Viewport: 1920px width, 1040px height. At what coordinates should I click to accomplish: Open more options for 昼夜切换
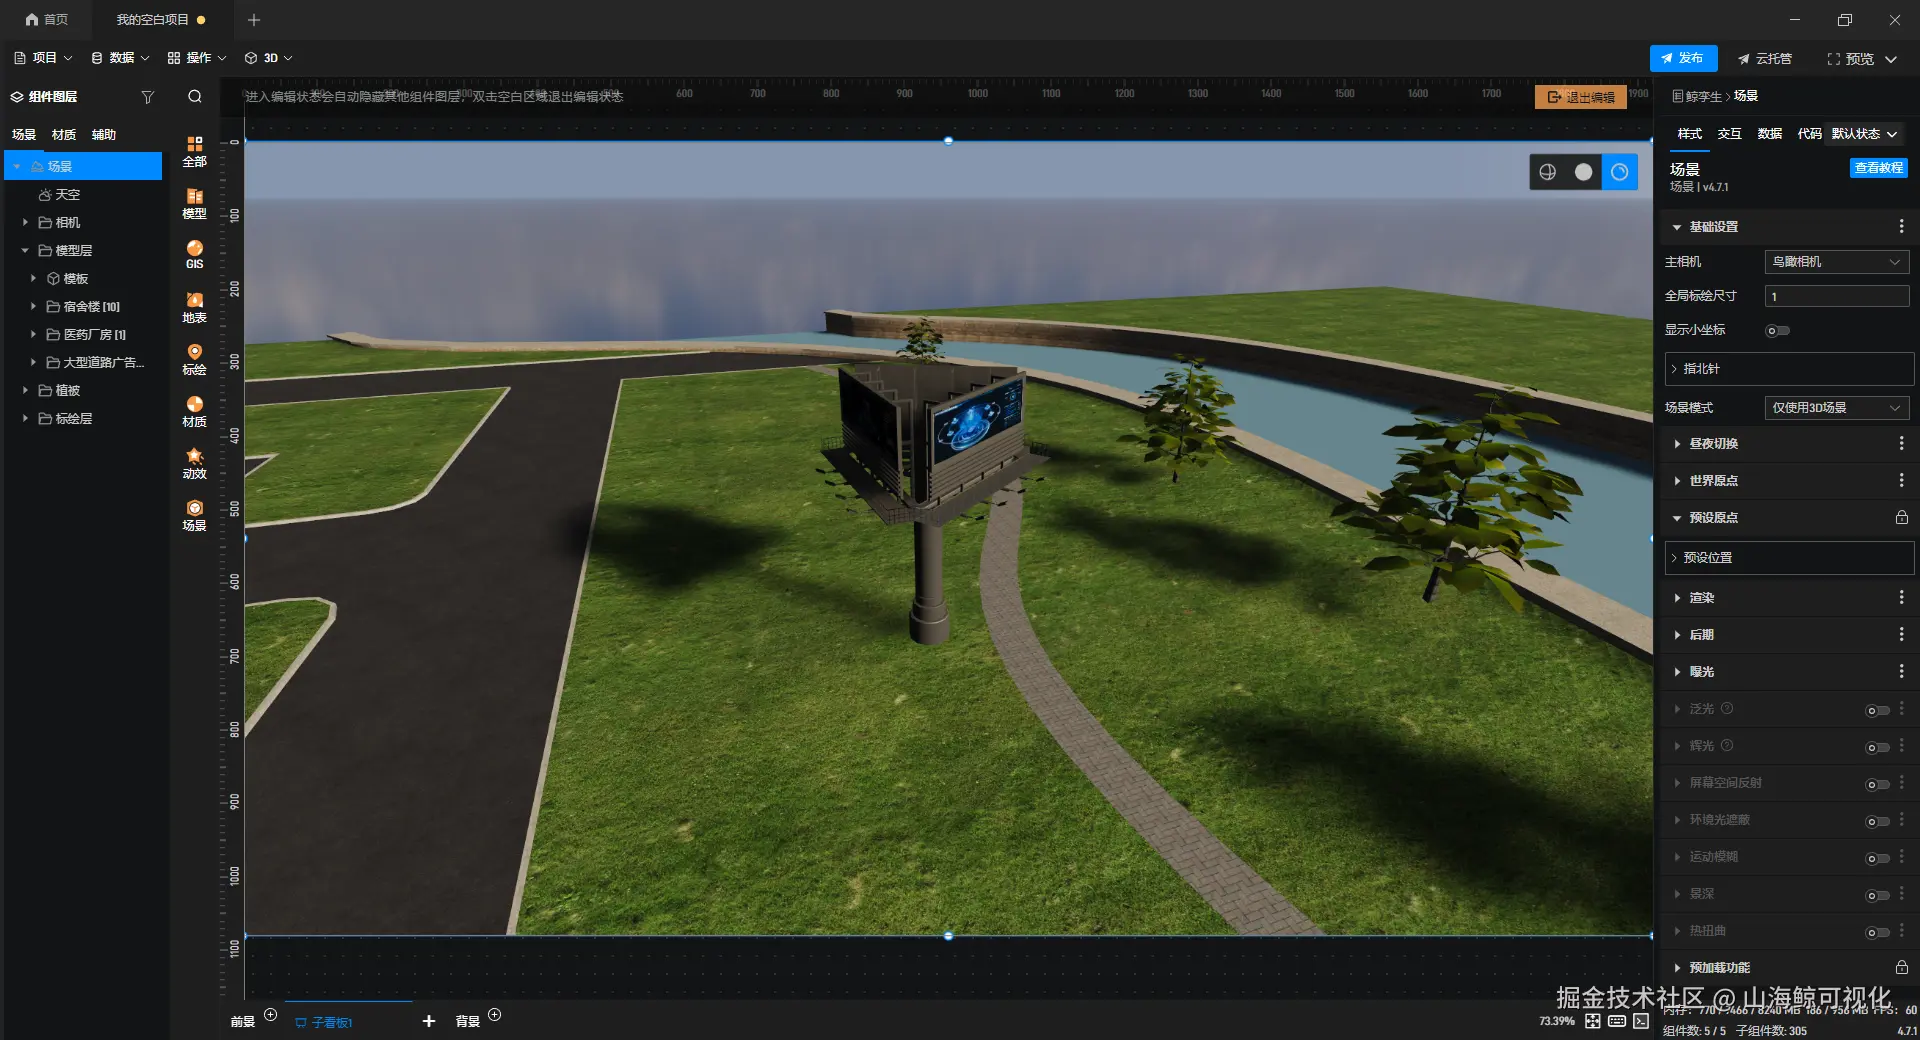[1901, 443]
